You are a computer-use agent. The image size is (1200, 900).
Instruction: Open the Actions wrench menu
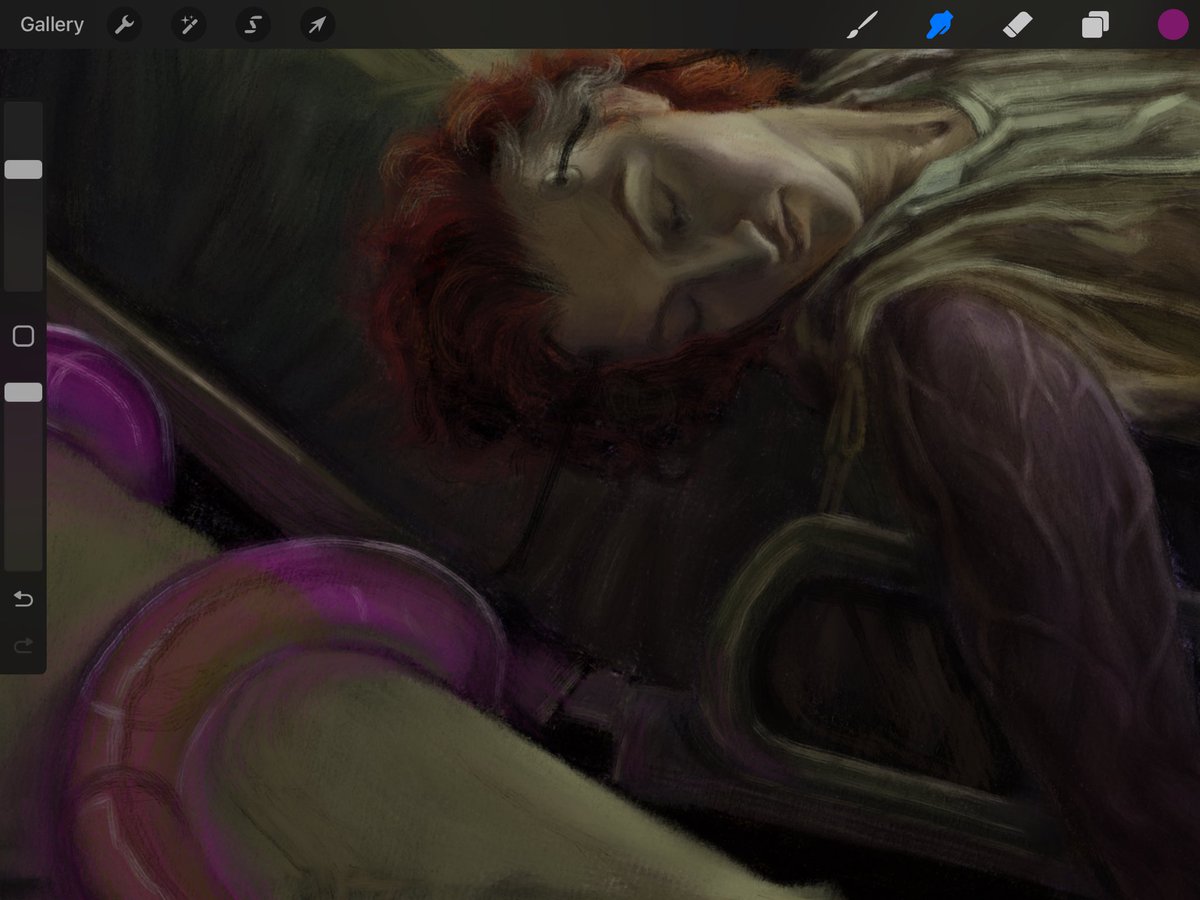point(124,25)
